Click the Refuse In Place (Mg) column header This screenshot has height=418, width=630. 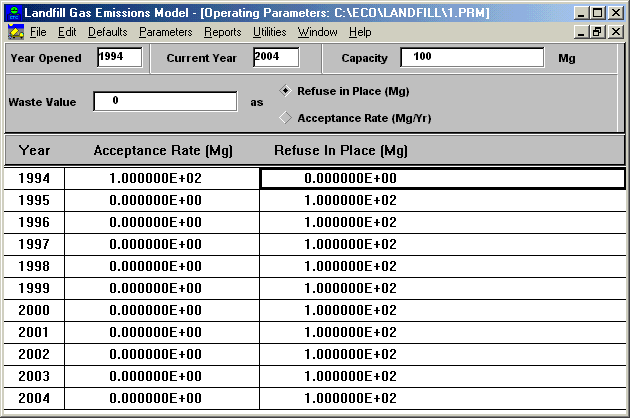pyautogui.click(x=341, y=150)
